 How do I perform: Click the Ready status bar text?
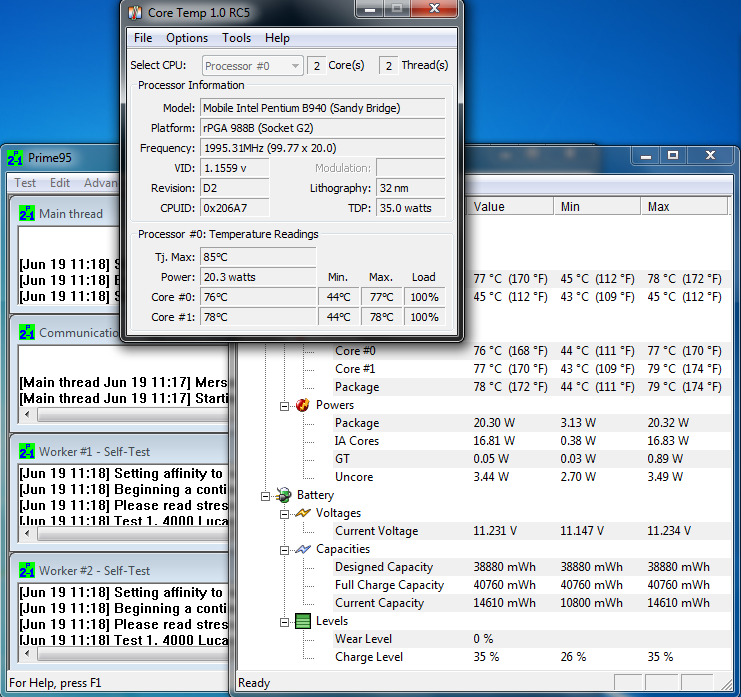[254, 683]
